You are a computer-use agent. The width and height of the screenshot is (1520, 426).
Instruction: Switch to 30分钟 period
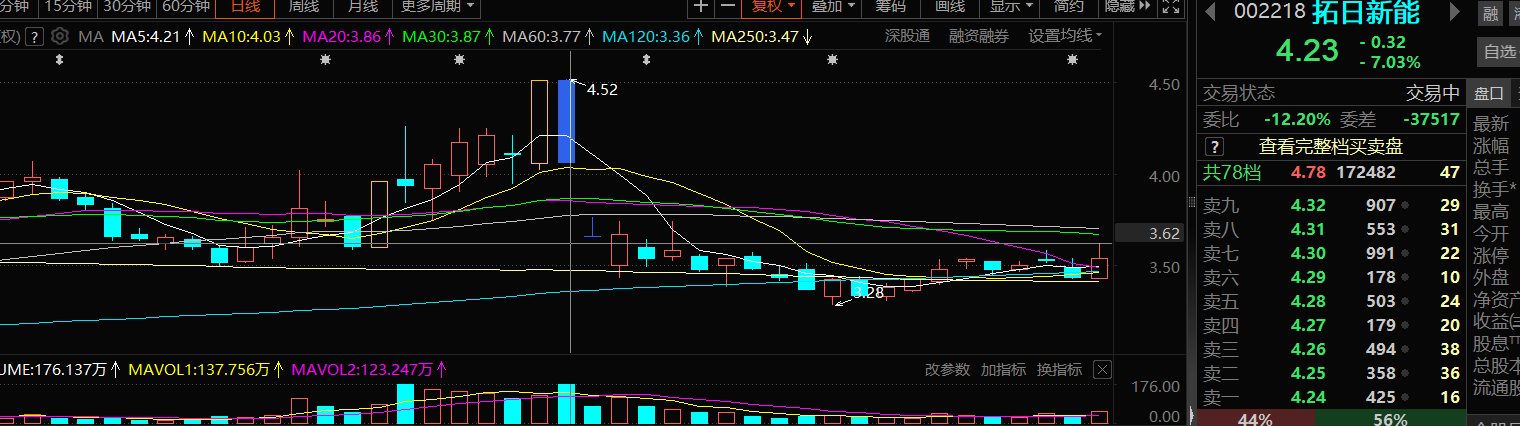tap(127, 7)
